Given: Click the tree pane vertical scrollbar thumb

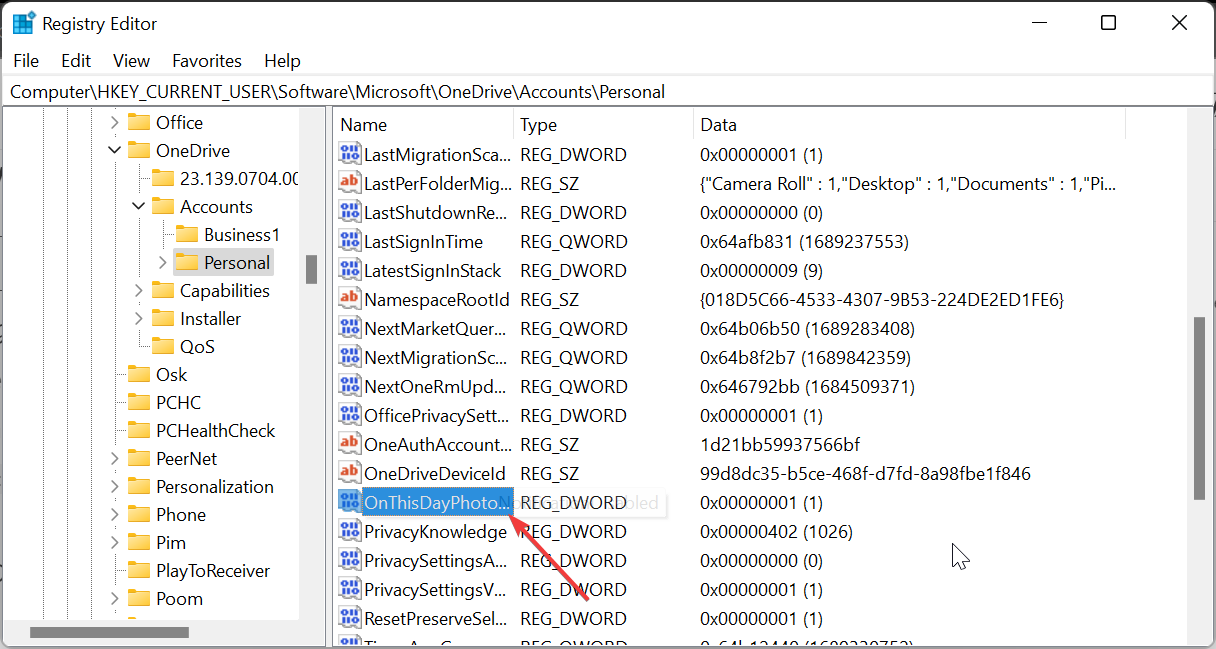Looking at the screenshot, I should [311, 269].
